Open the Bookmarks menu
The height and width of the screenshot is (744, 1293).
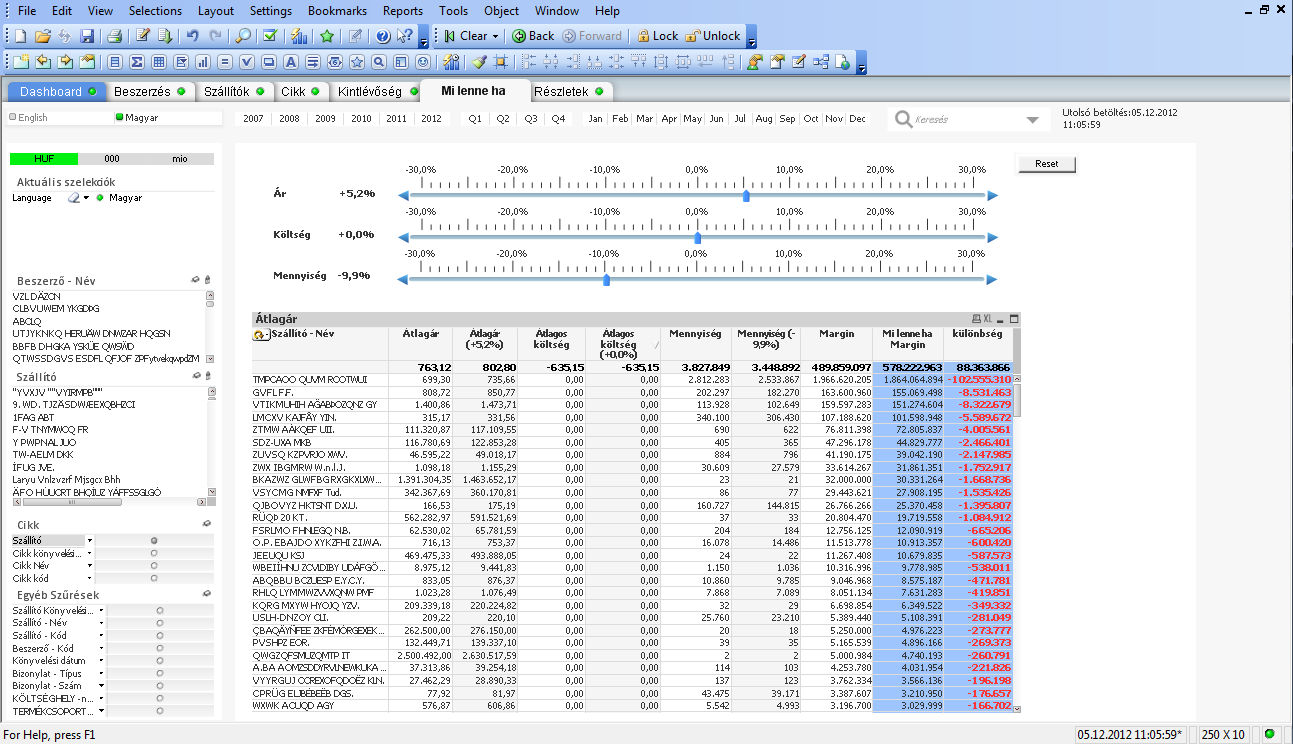337,11
